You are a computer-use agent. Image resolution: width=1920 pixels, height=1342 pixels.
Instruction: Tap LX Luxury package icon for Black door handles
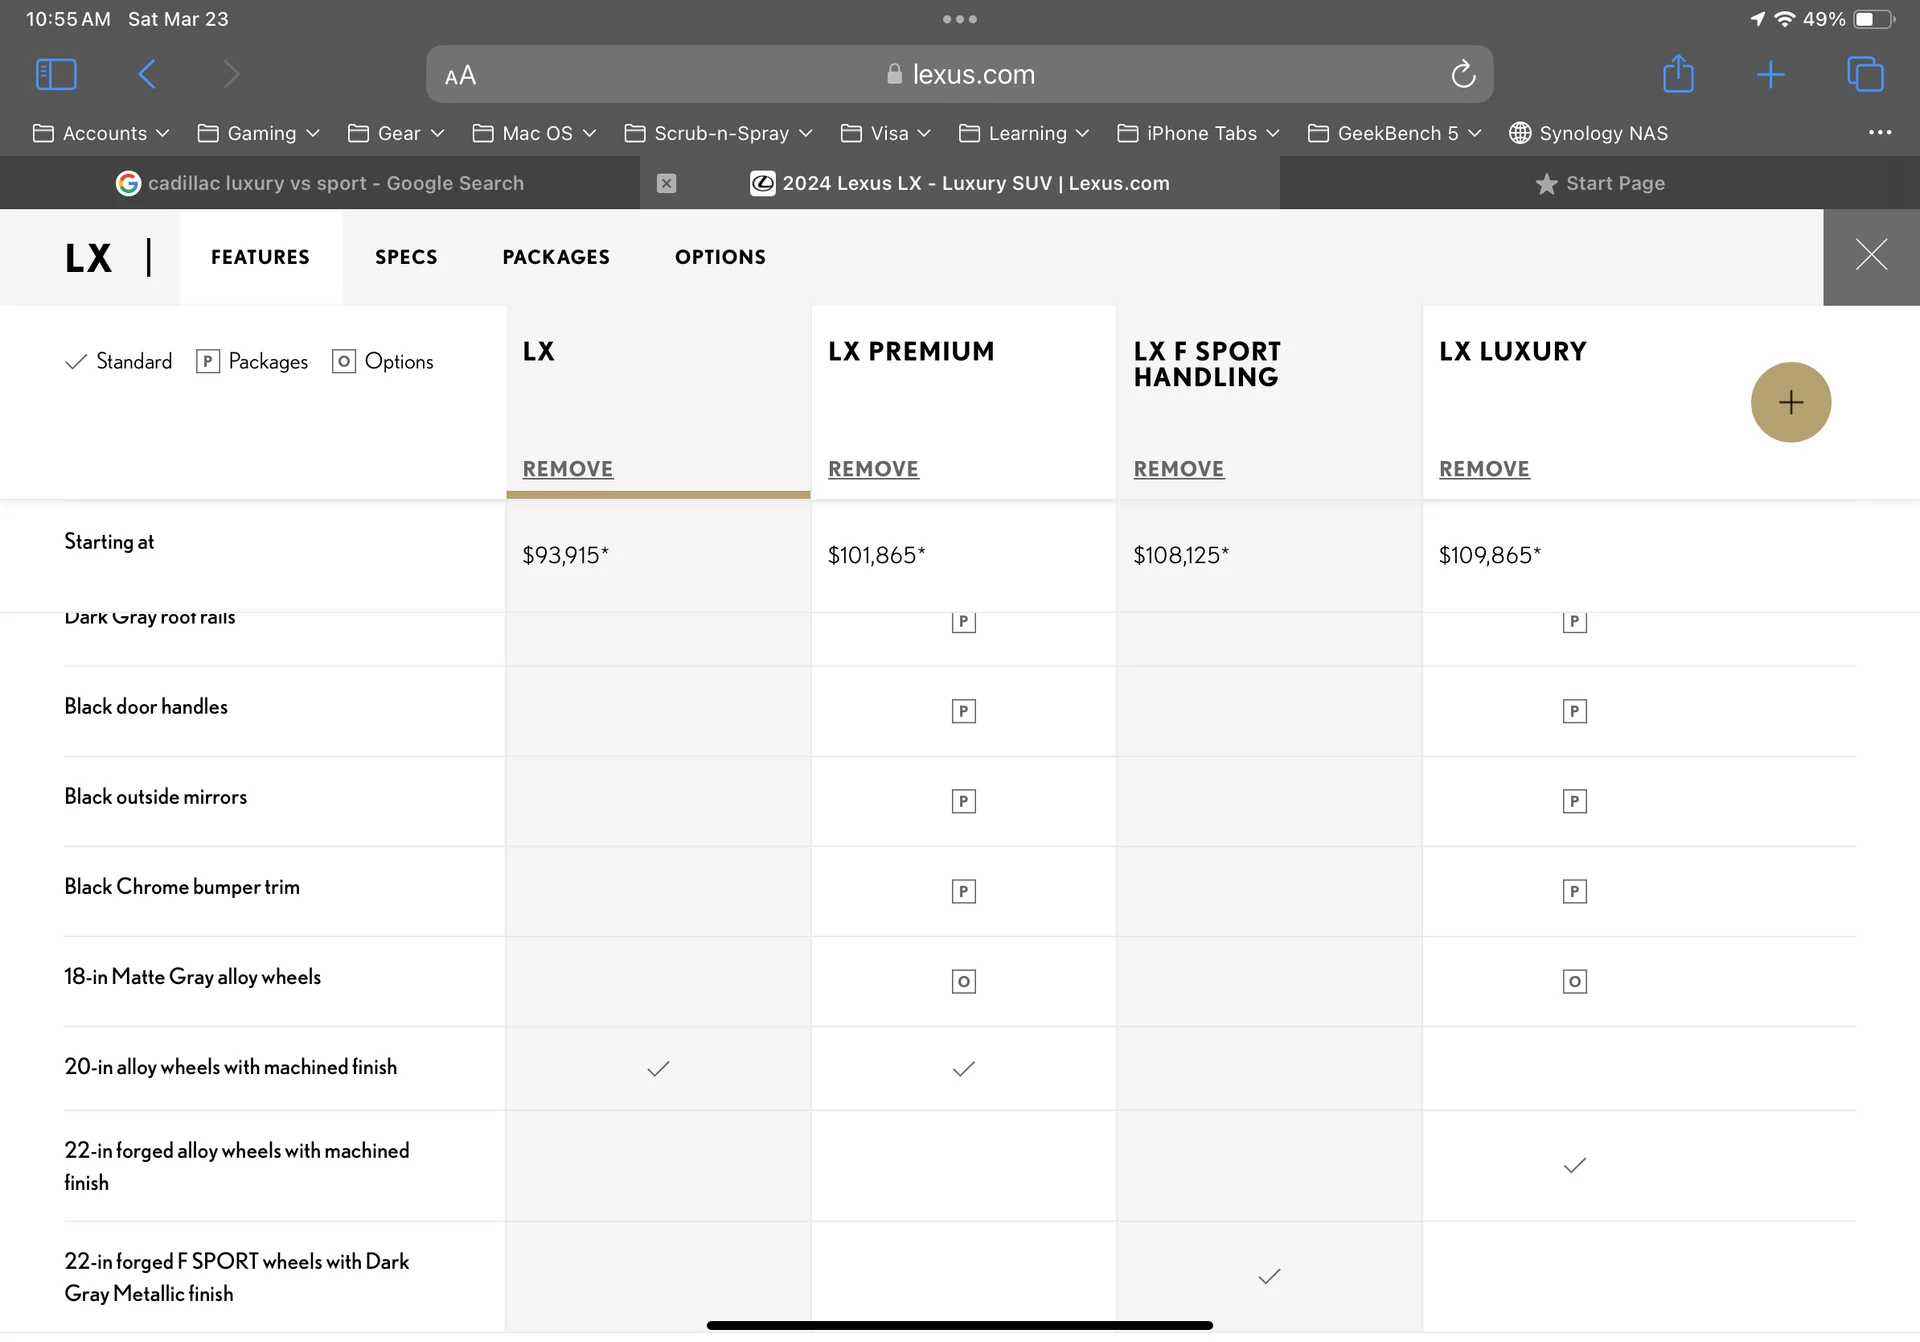1574,711
